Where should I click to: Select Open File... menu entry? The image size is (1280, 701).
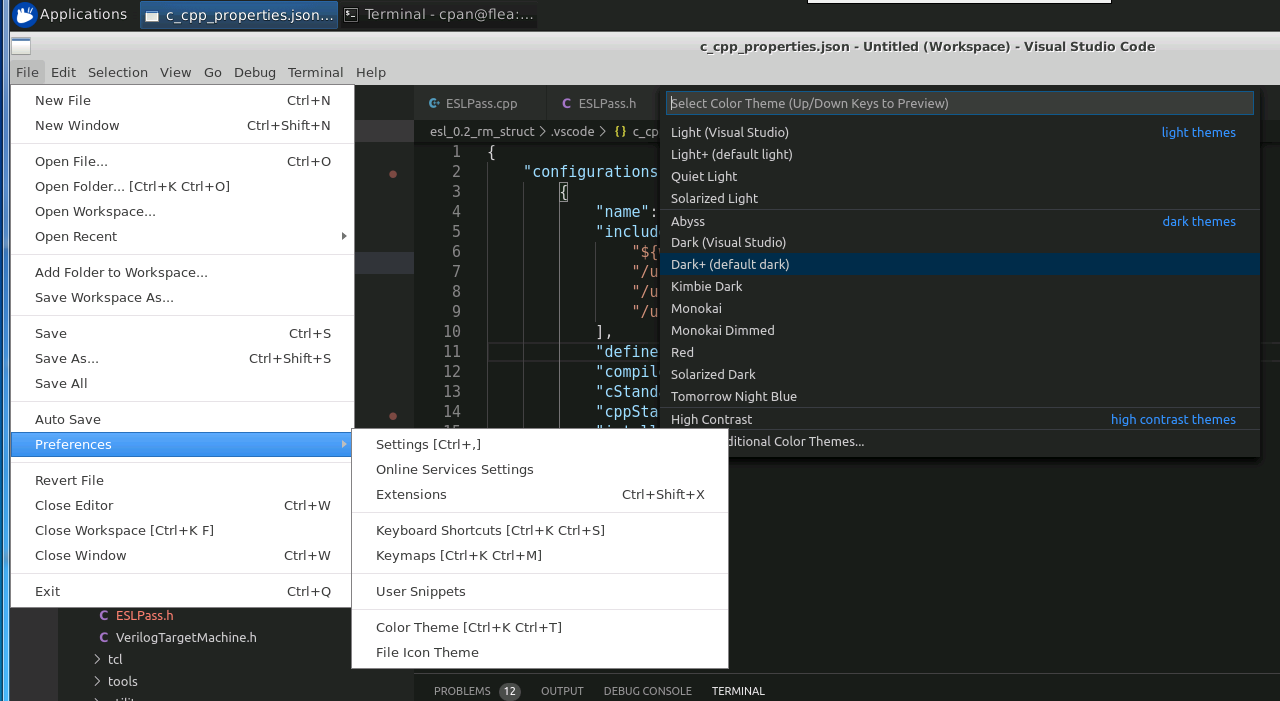[183, 161]
